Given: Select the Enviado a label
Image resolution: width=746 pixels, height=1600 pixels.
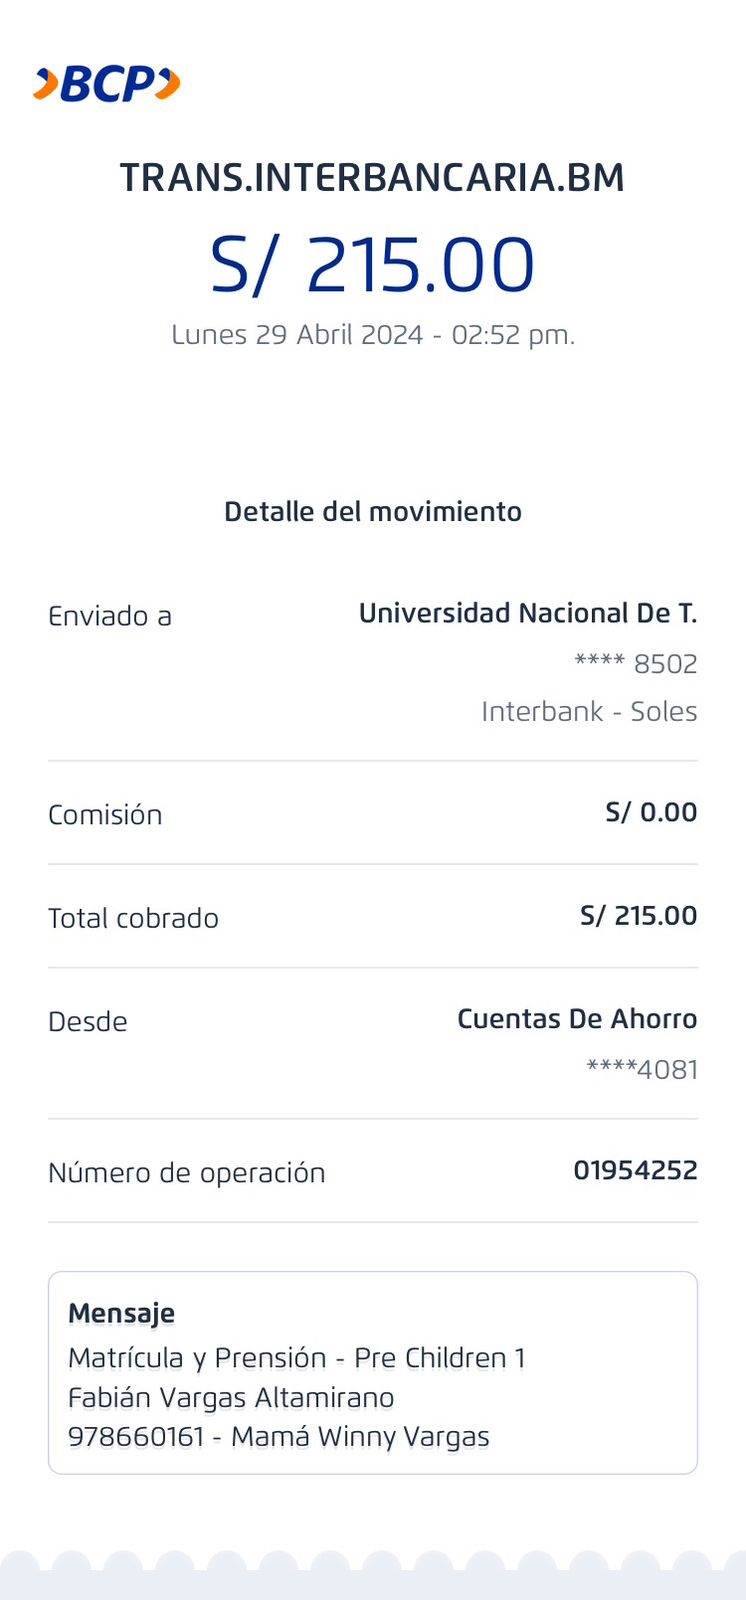Looking at the screenshot, I should (x=110, y=616).
